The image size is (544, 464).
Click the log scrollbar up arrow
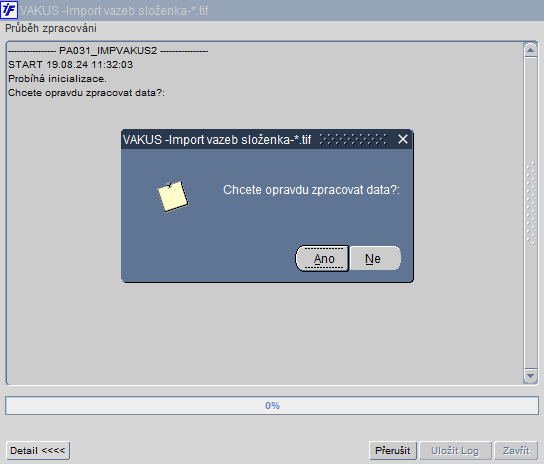530,50
